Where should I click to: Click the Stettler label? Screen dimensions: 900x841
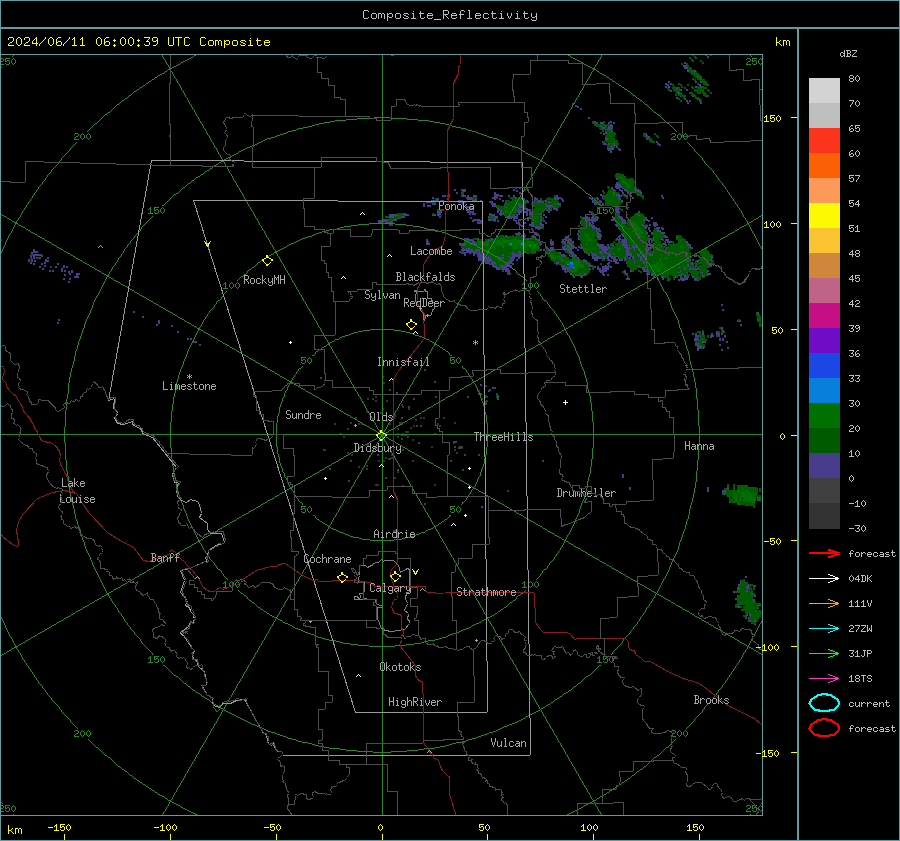583,289
